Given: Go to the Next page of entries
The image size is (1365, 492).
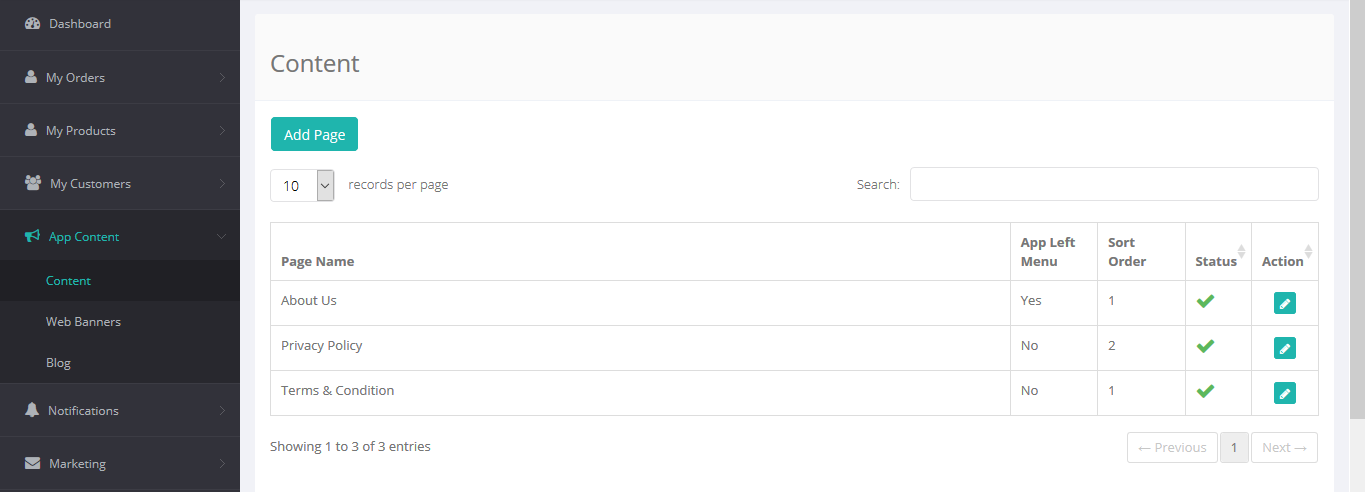Looking at the screenshot, I should point(1284,448).
